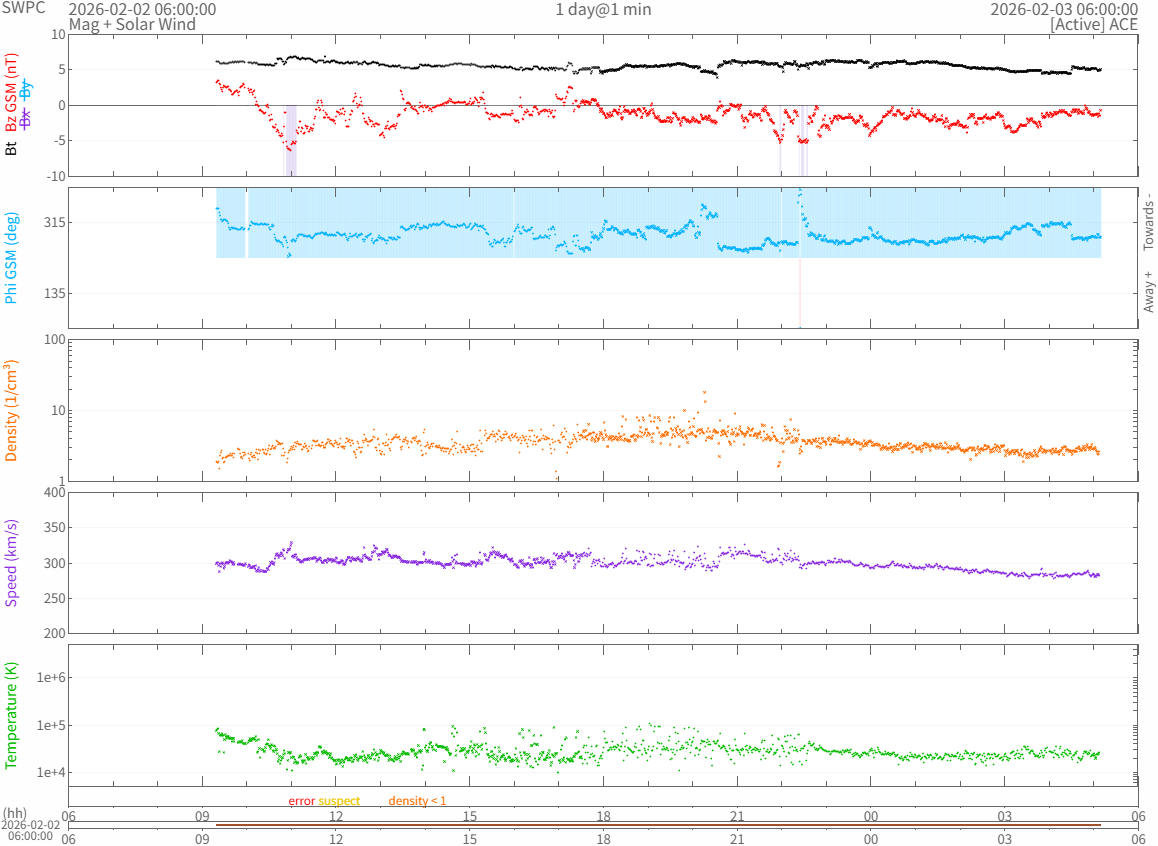The width and height of the screenshot is (1158, 846).
Task: Click the red 'error' legend label
Action: [x=302, y=801]
